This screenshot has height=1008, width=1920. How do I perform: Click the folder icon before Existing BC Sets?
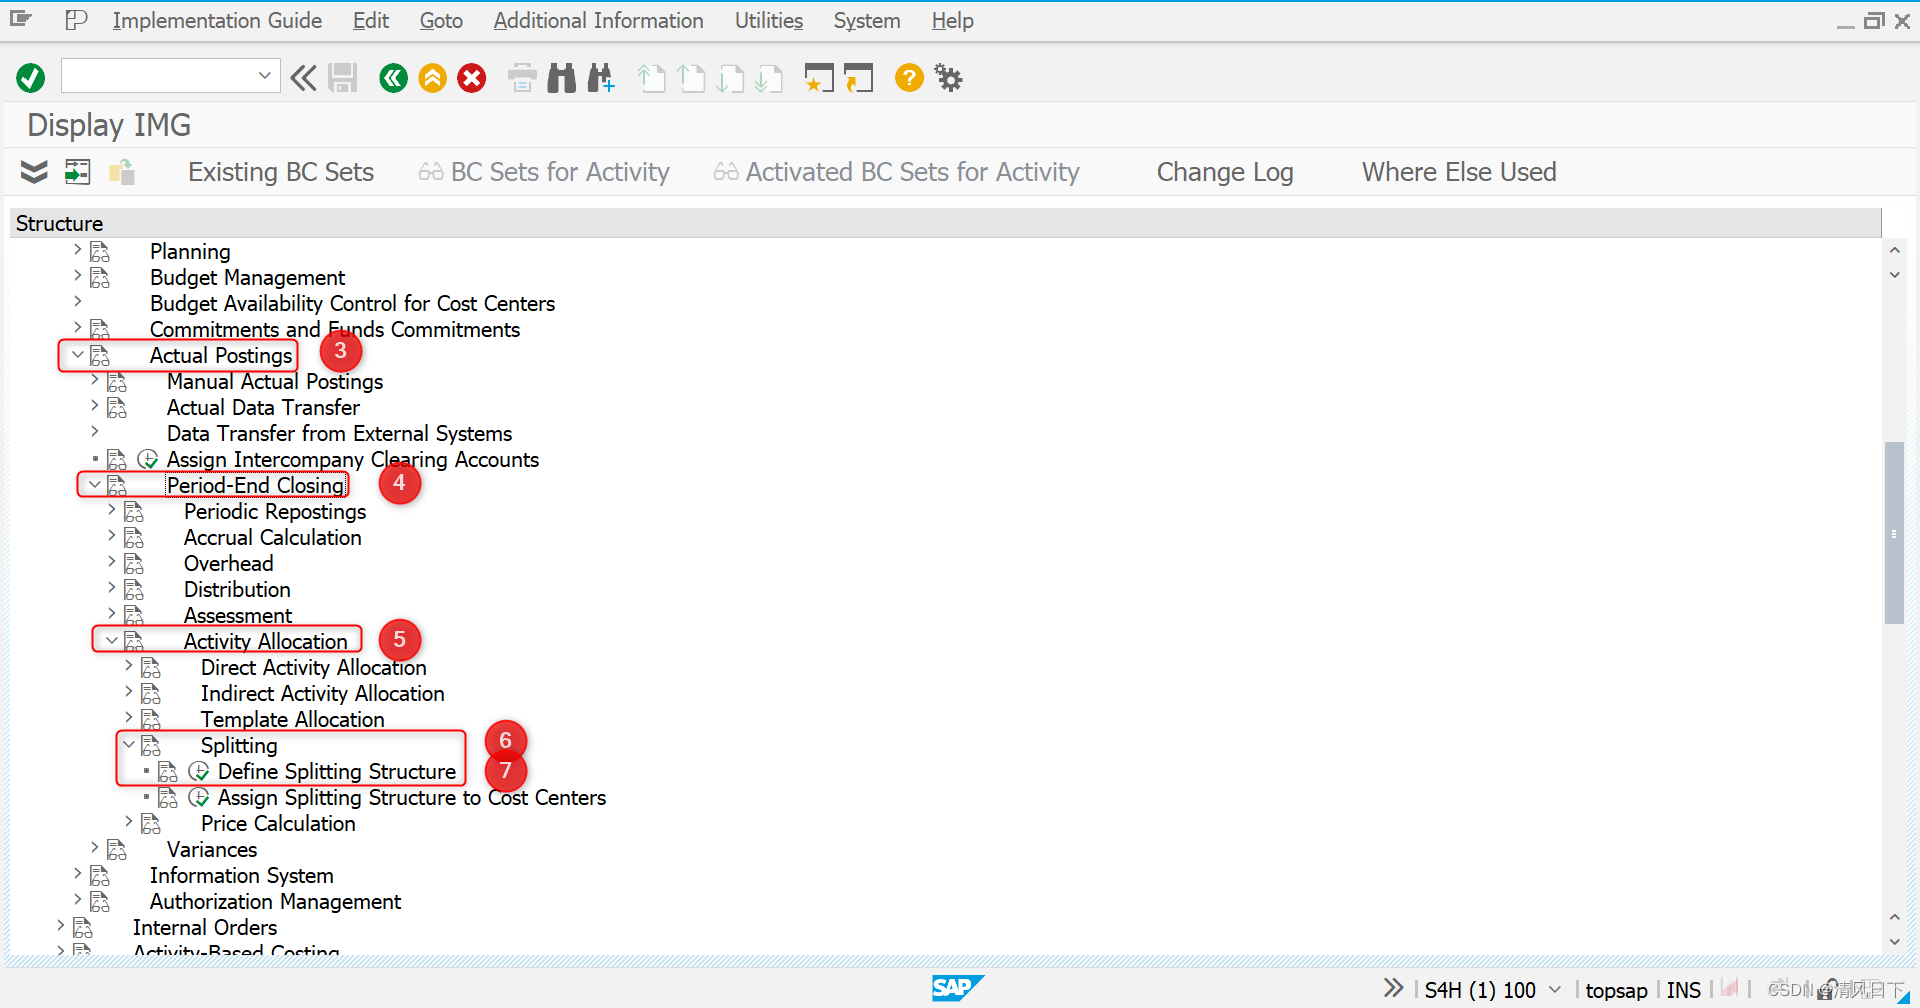[122, 172]
